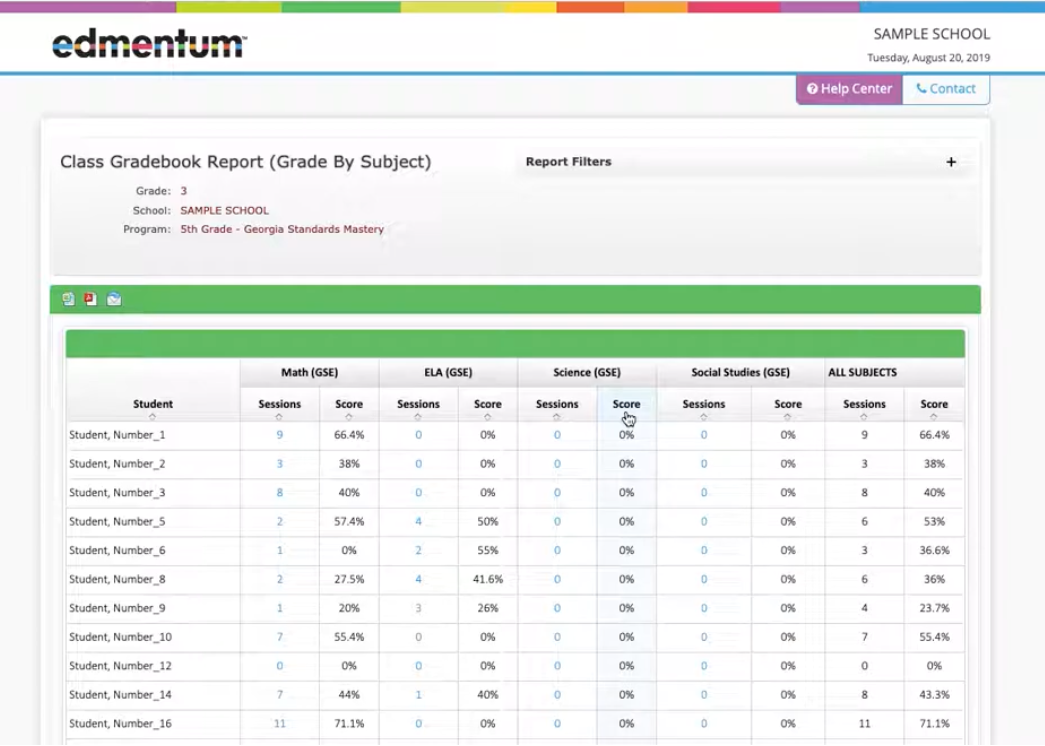Open Math sessions for Student Number_16
Image resolution: width=1045 pixels, height=746 pixels.
click(279, 723)
